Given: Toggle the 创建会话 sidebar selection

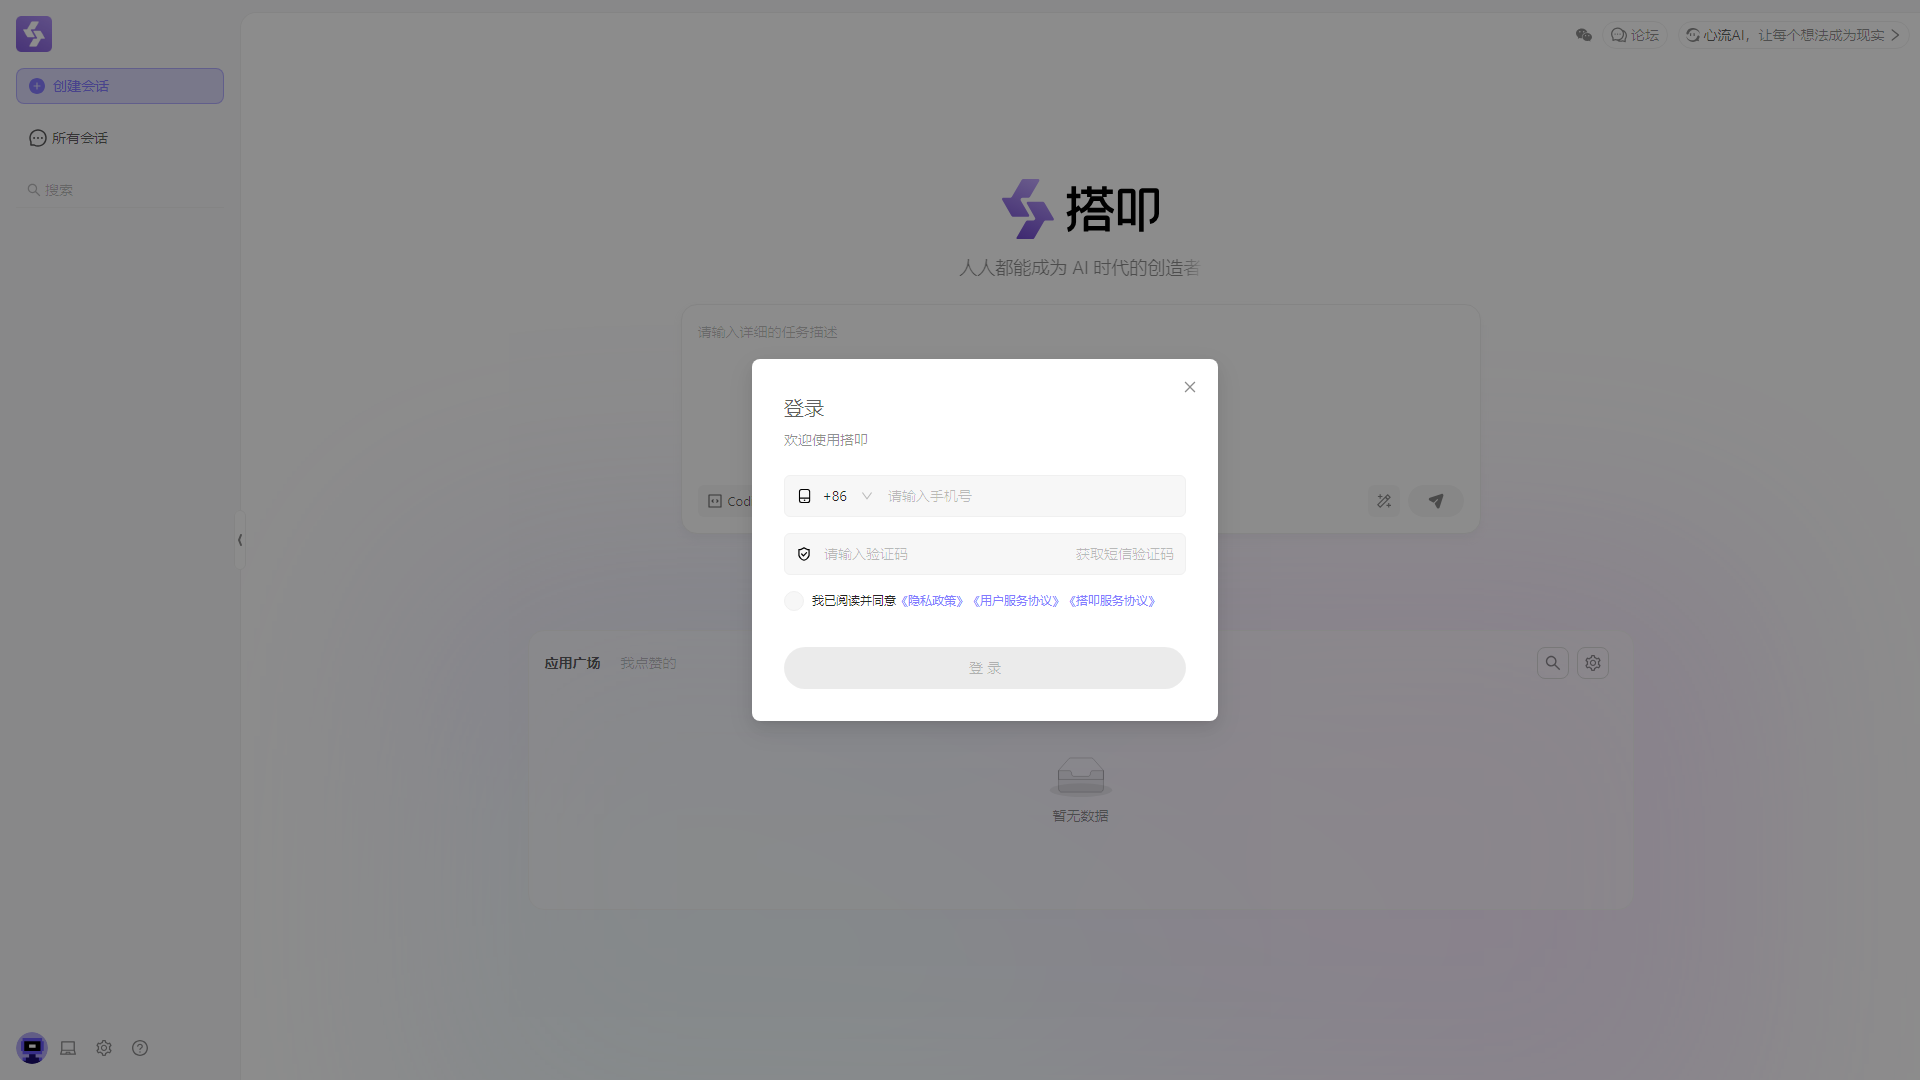Looking at the screenshot, I should pos(119,85).
